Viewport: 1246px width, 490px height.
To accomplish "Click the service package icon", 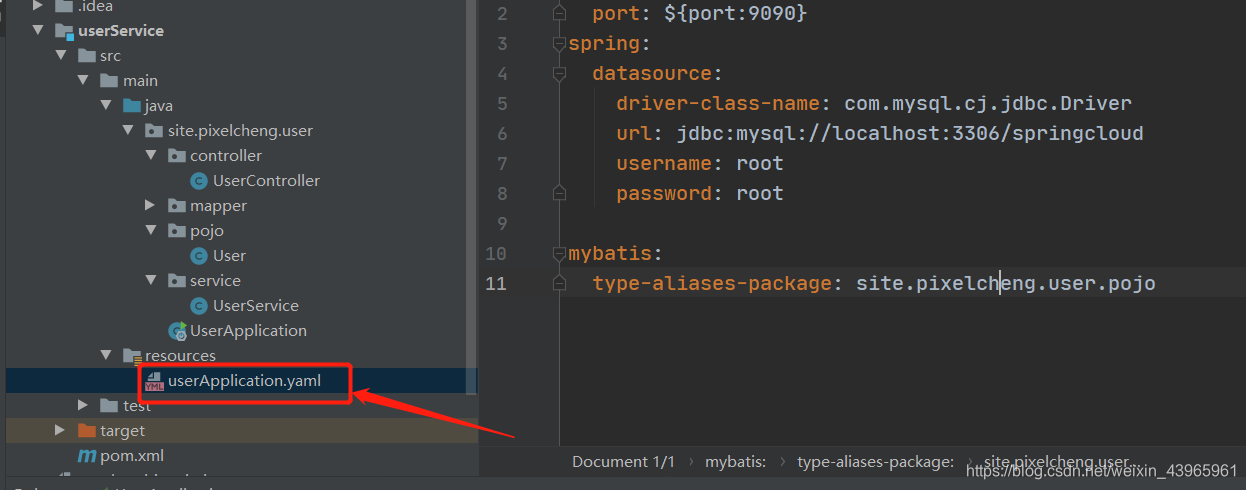I will pos(176,280).
